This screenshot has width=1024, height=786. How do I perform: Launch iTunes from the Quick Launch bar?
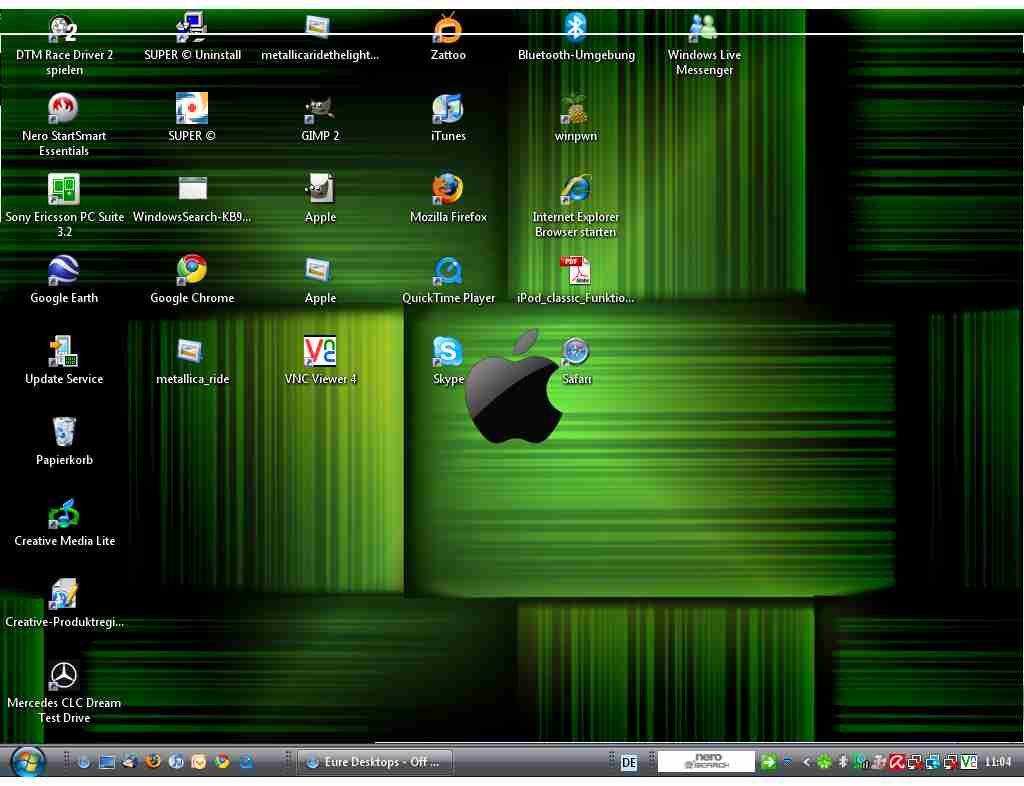[x=176, y=762]
